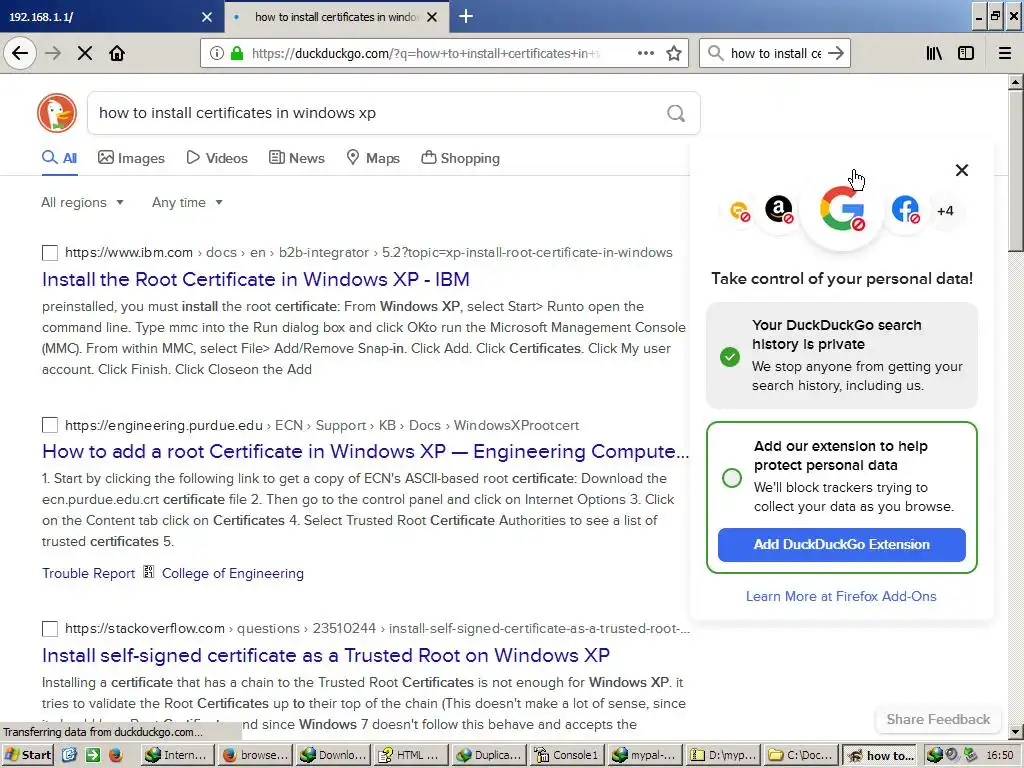The image size is (1024, 768).
Task: Switch to the HTML taskbar window
Action: coord(411,755)
